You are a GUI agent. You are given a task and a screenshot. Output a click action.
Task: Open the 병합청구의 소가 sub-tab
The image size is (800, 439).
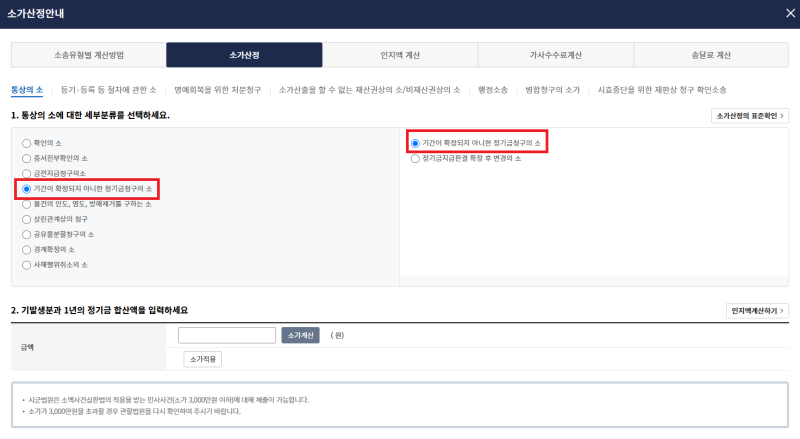click(x=553, y=90)
